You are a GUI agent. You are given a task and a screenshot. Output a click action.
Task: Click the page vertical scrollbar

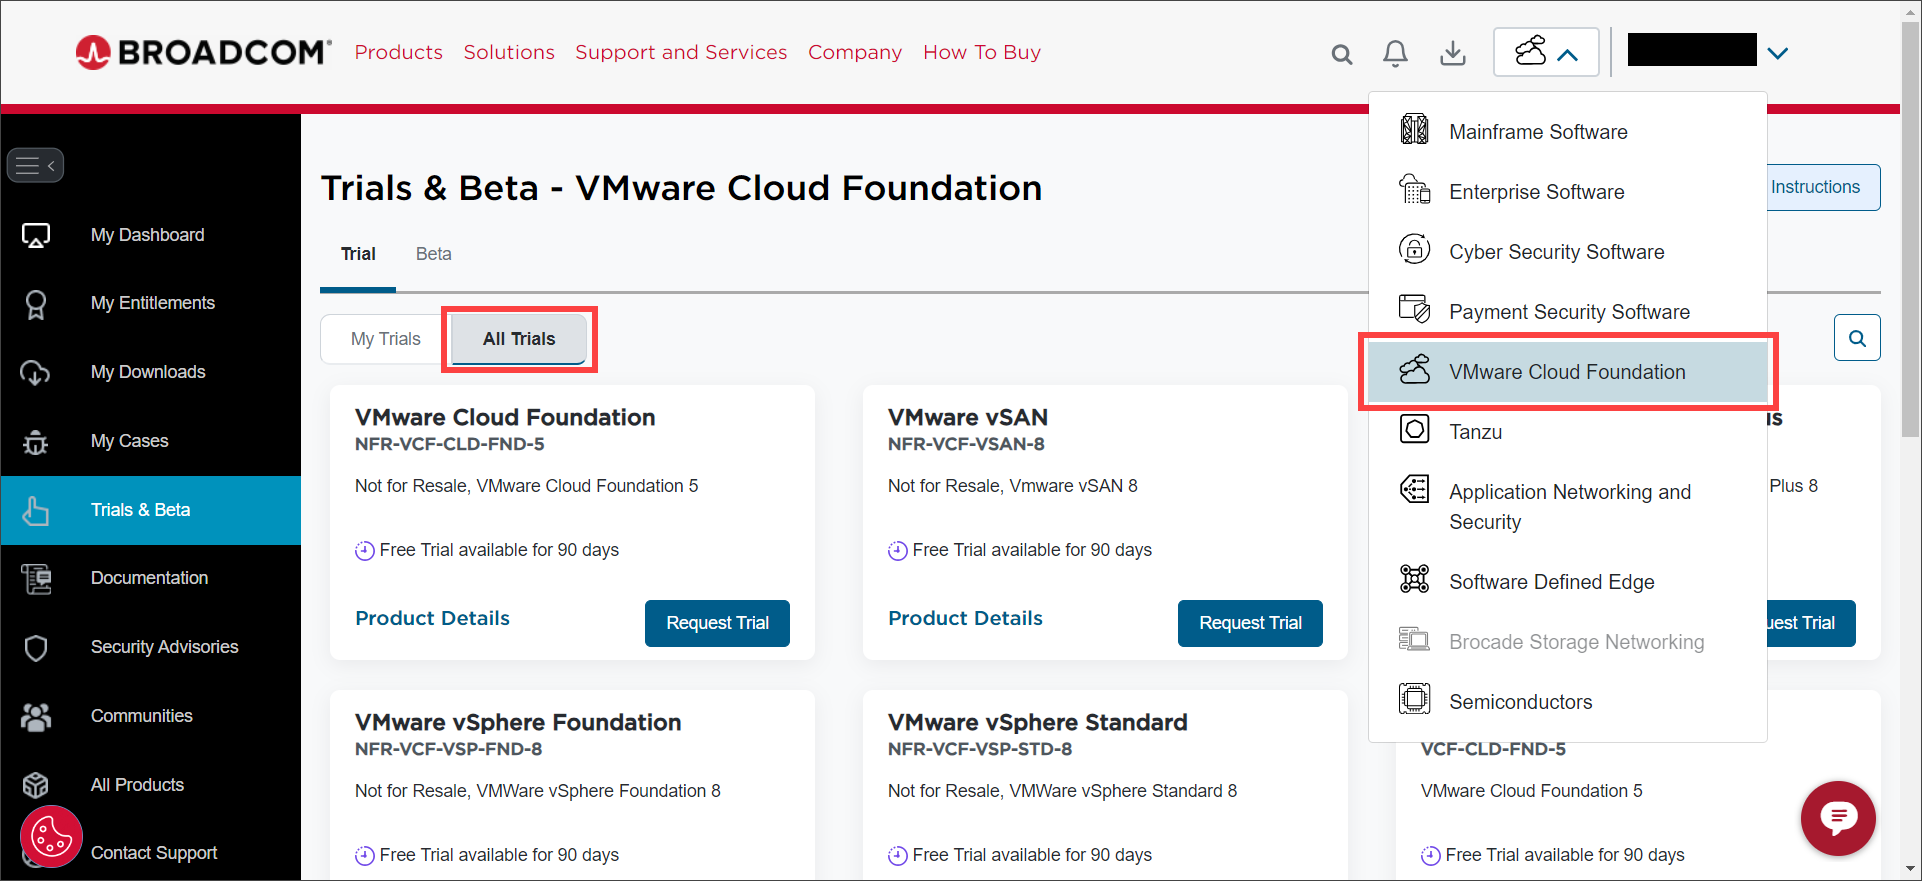[x=1910, y=230]
